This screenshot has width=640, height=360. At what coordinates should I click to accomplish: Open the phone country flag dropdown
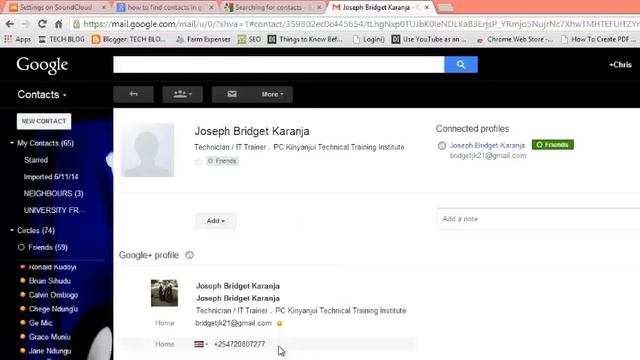201,344
